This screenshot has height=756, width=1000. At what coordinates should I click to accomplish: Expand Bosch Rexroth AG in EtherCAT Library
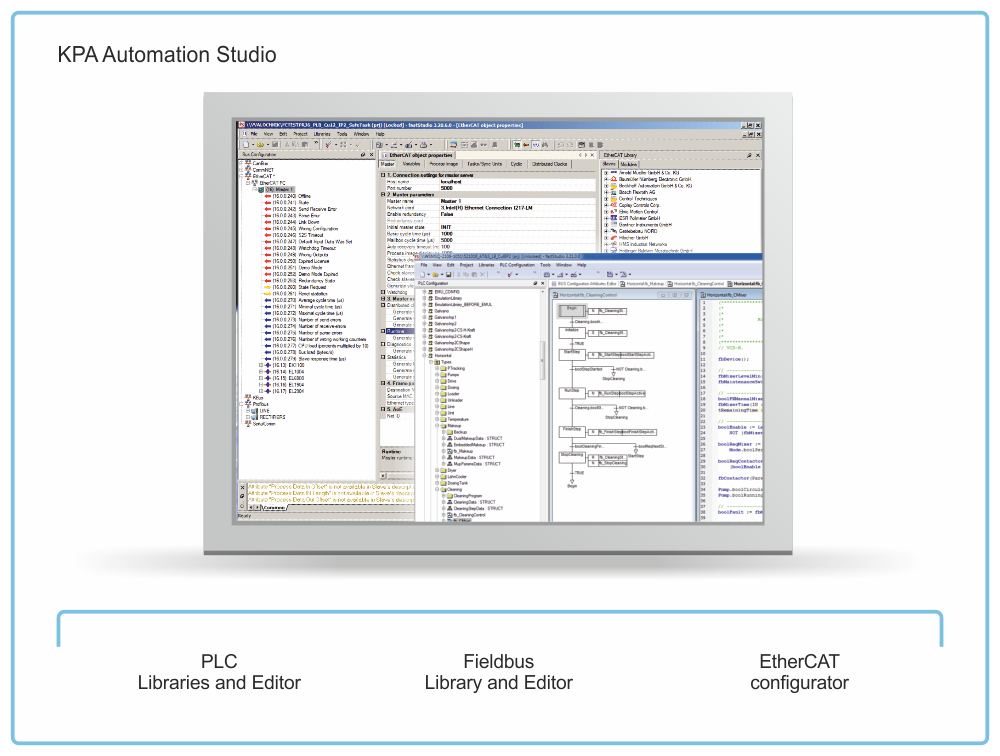[606, 192]
